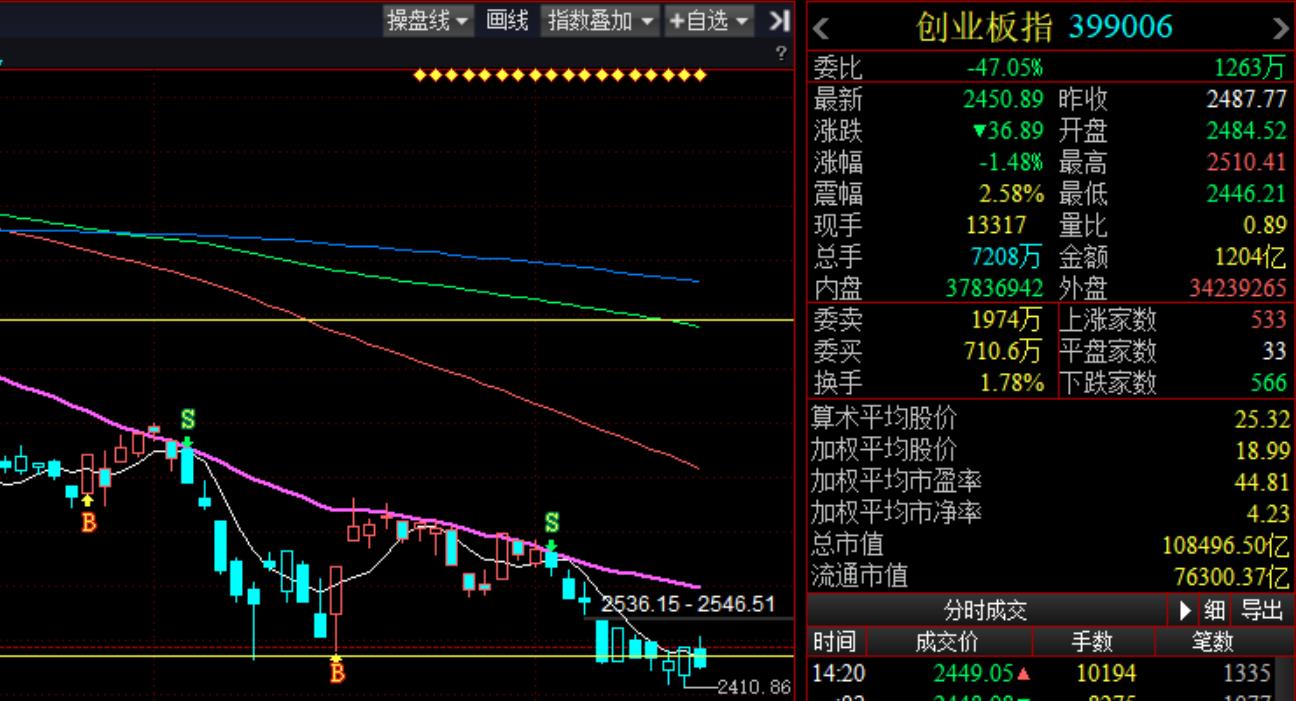Screen dimensions: 1296x701
Task: Click the 细 detail button
Action: tap(1214, 609)
